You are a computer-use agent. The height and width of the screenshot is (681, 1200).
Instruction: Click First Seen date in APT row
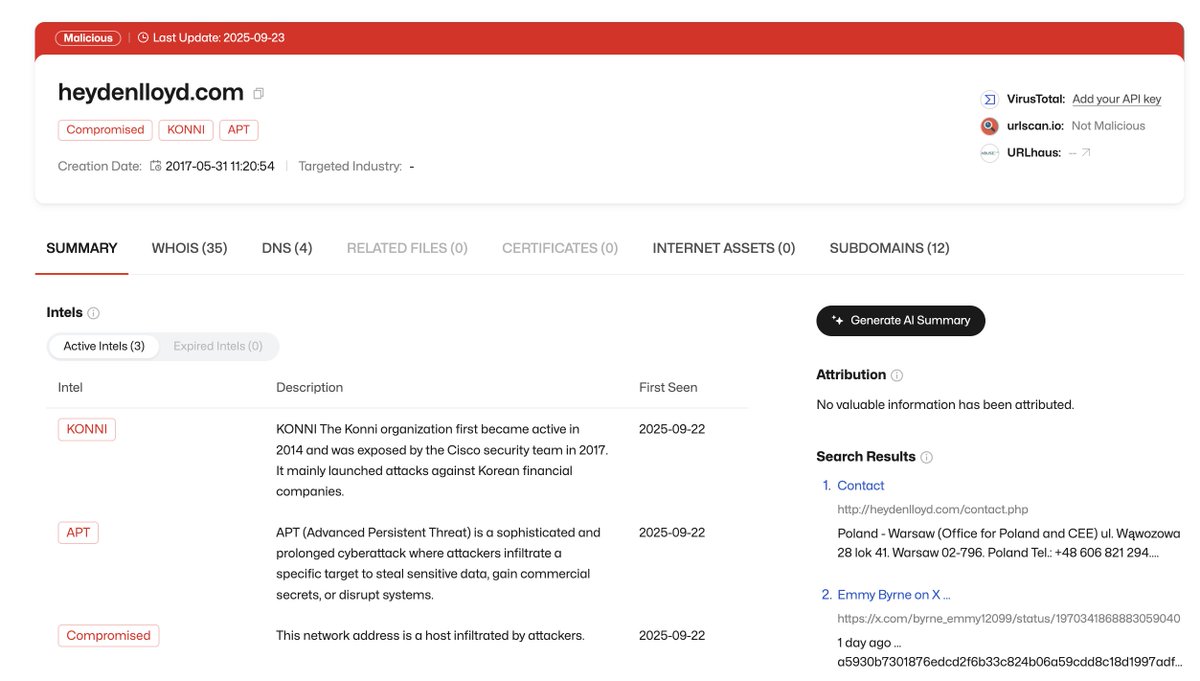pyautogui.click(x=672, y=532)
